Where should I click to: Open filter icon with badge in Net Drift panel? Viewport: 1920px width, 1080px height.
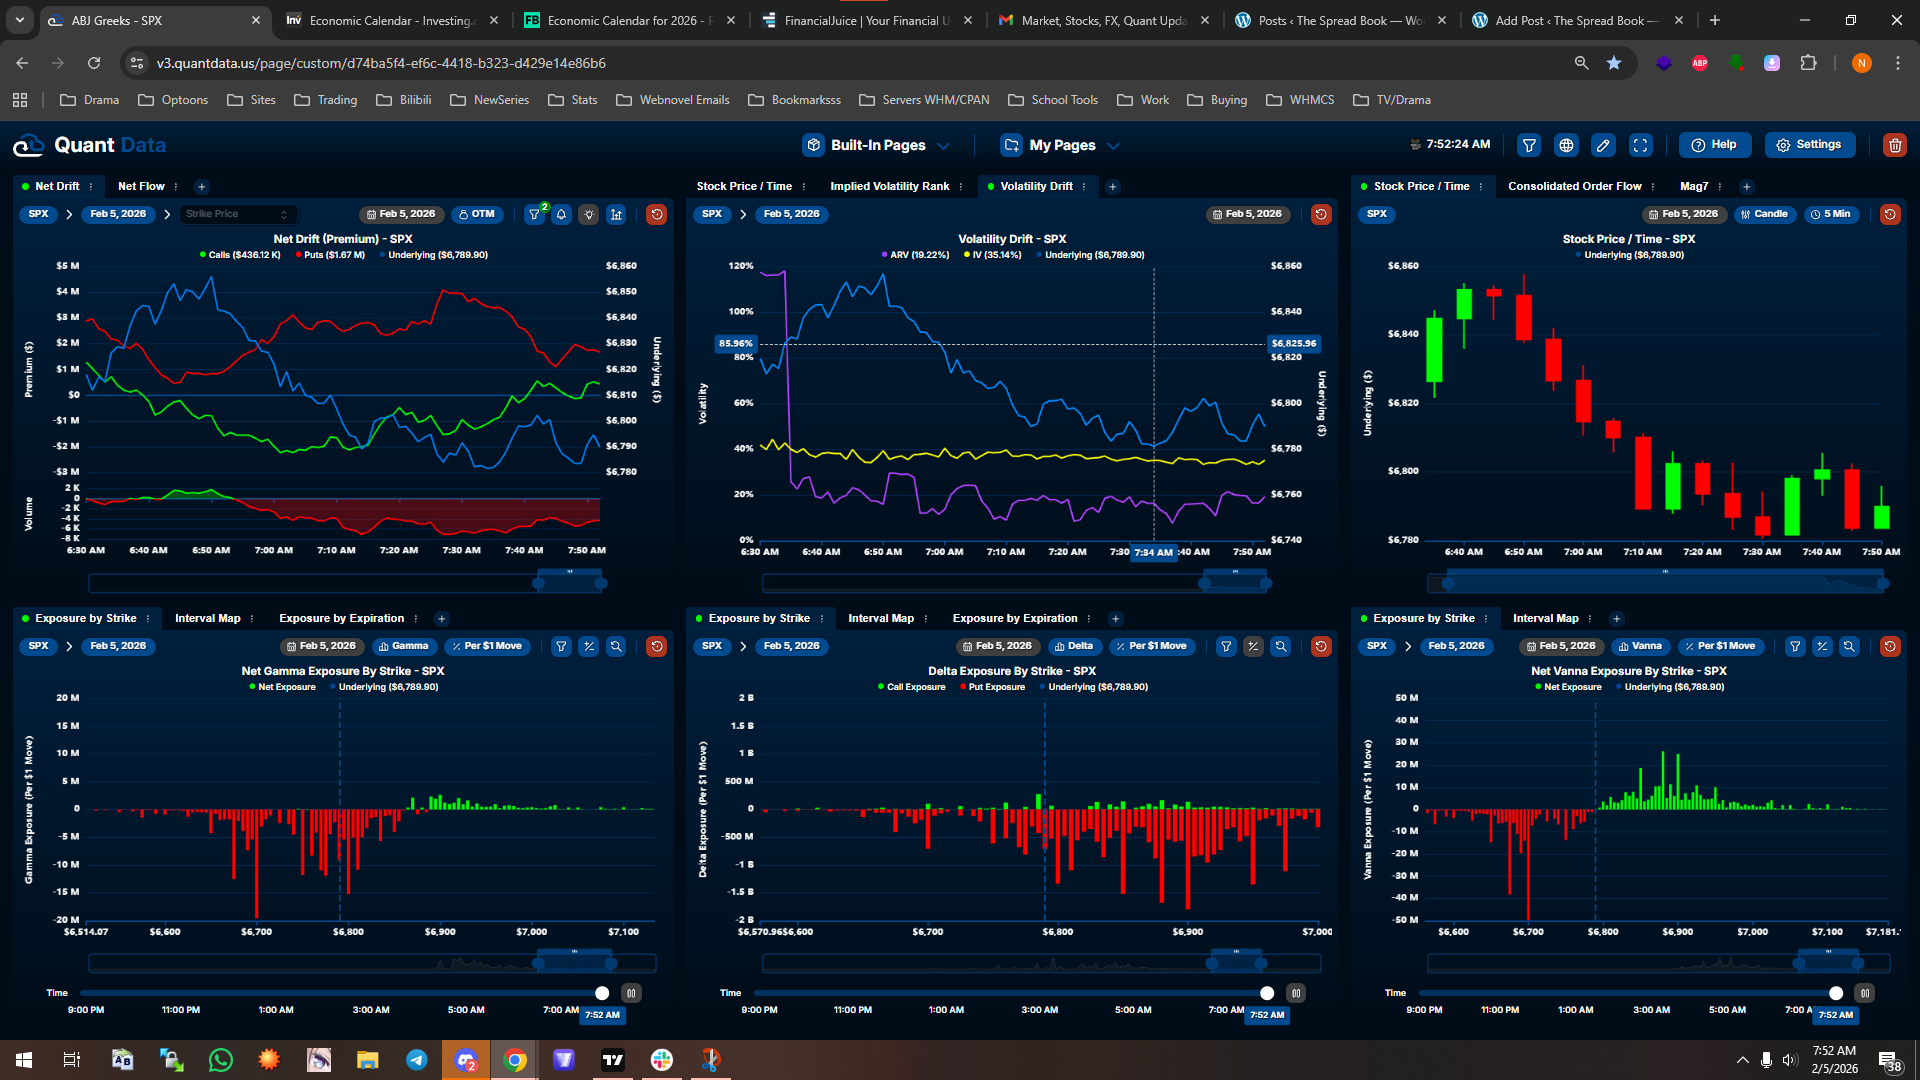(x=535, y=214)
